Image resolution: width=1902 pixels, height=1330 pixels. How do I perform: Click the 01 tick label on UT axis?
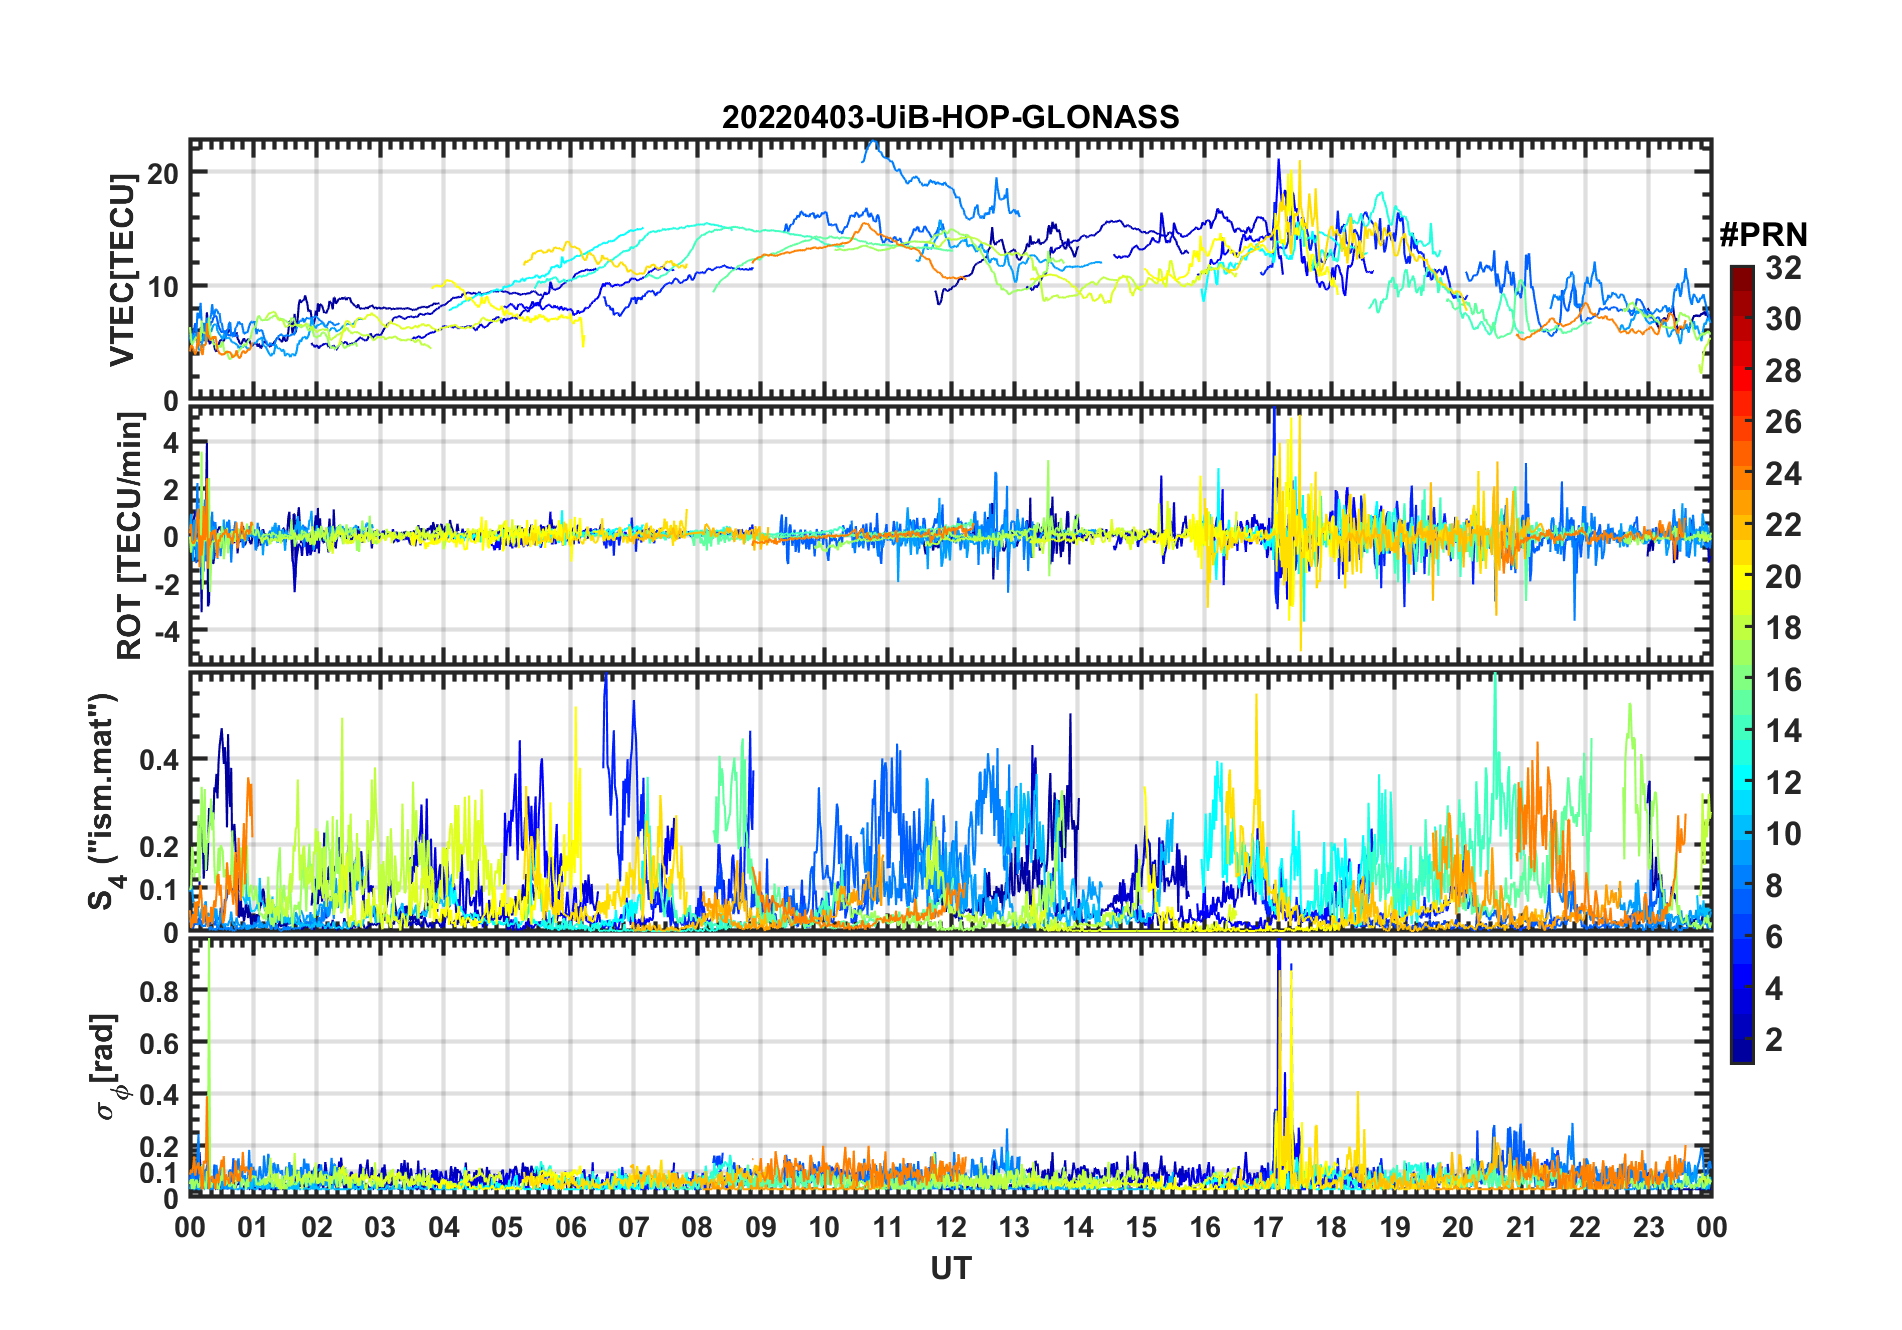253,1227
